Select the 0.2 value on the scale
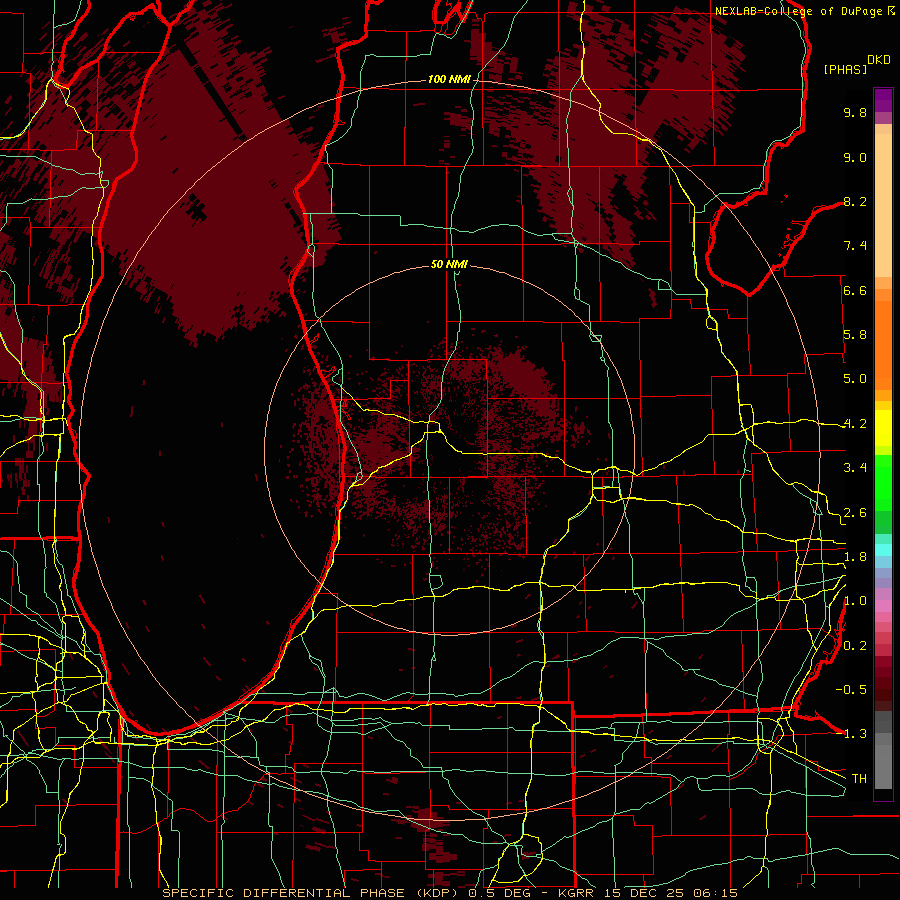 [855, 646]
